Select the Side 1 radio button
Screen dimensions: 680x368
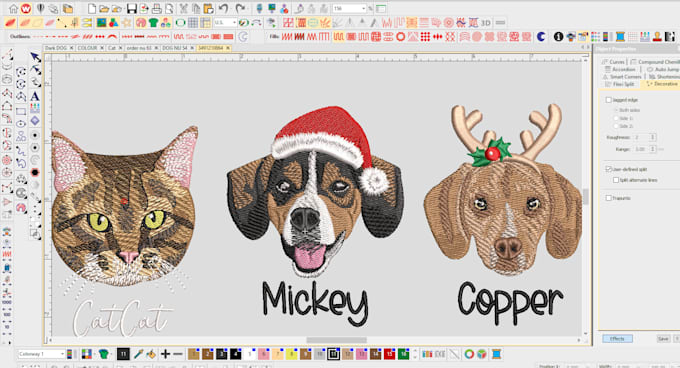(616, 118)
